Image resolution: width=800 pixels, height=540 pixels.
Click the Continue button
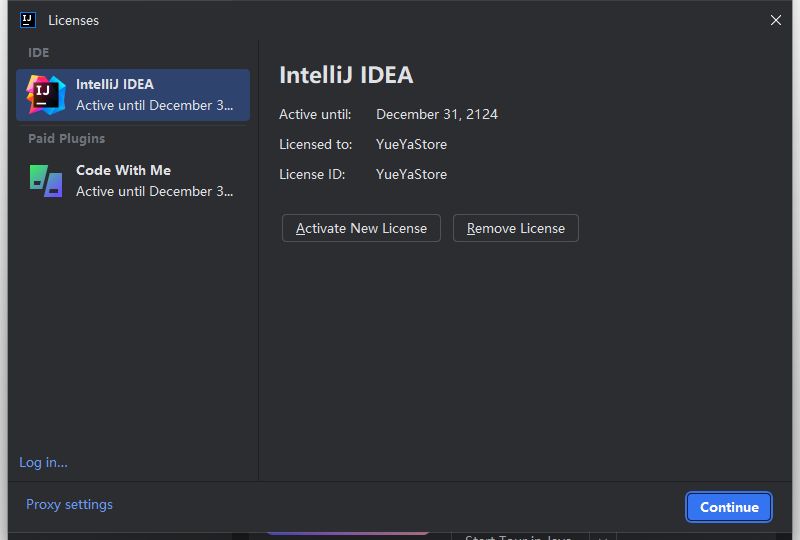click(729, 507)
